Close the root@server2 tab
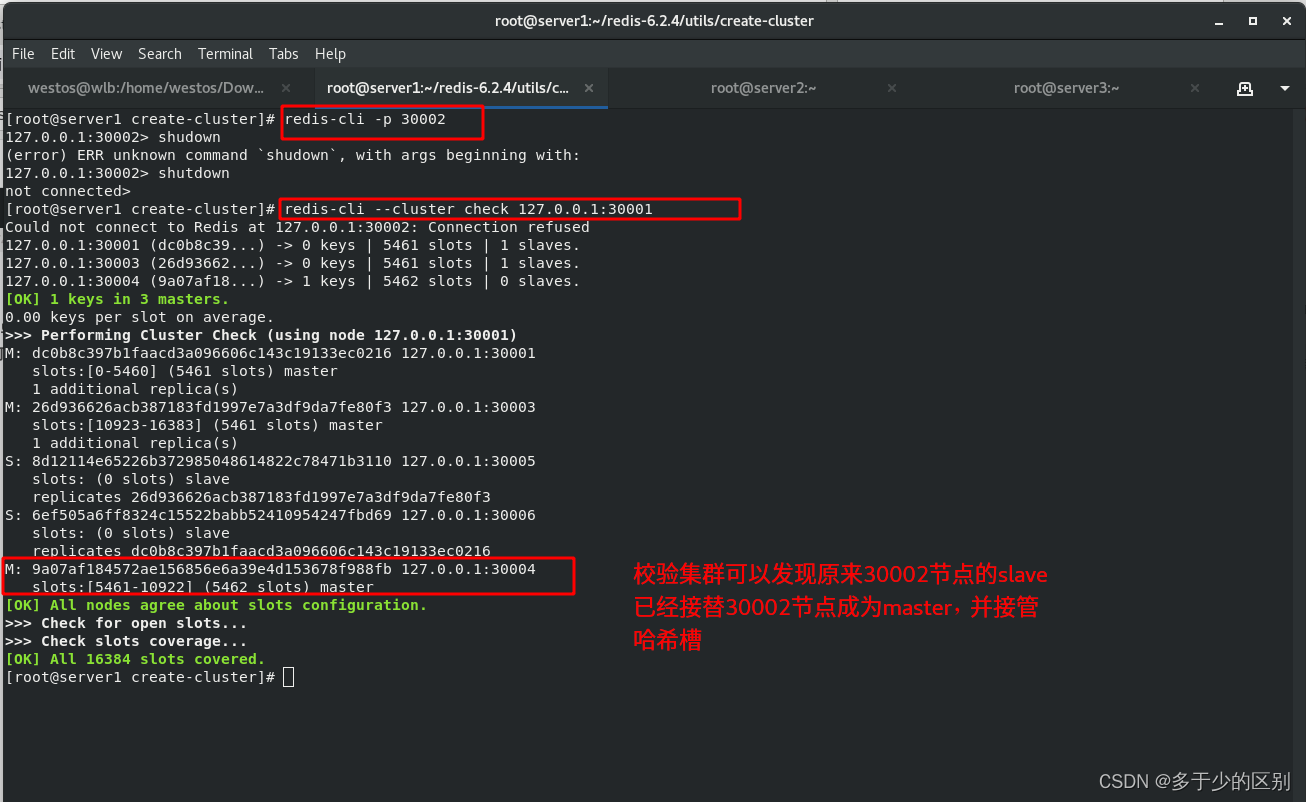This screenshot has height=802, width=1306. point(891,88)
